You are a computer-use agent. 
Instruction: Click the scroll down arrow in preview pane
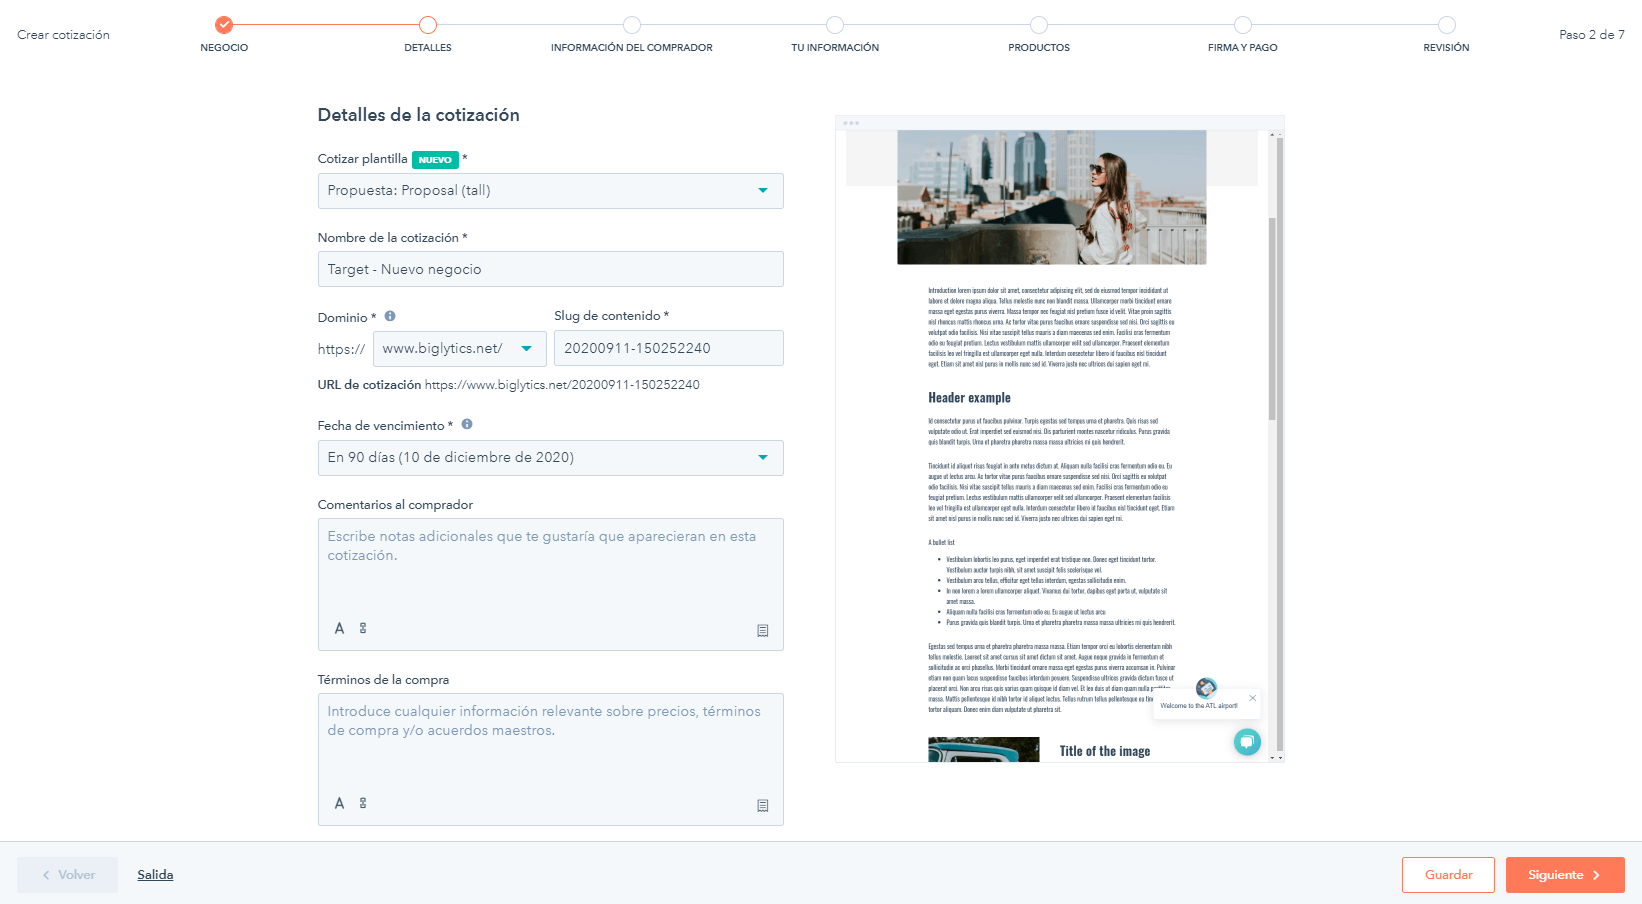coord(1273,757)
